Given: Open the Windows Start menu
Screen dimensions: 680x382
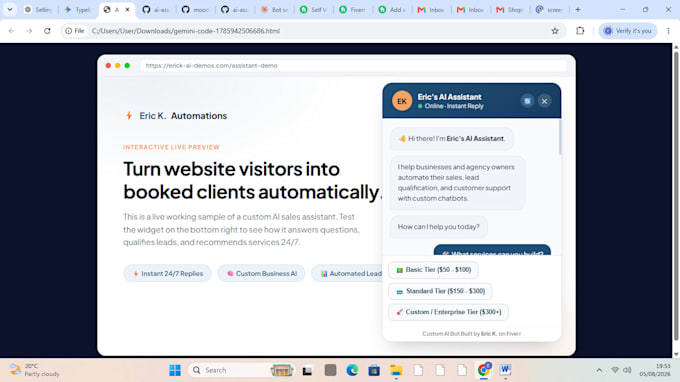Looking at the screenshot, I should point(175,370).
